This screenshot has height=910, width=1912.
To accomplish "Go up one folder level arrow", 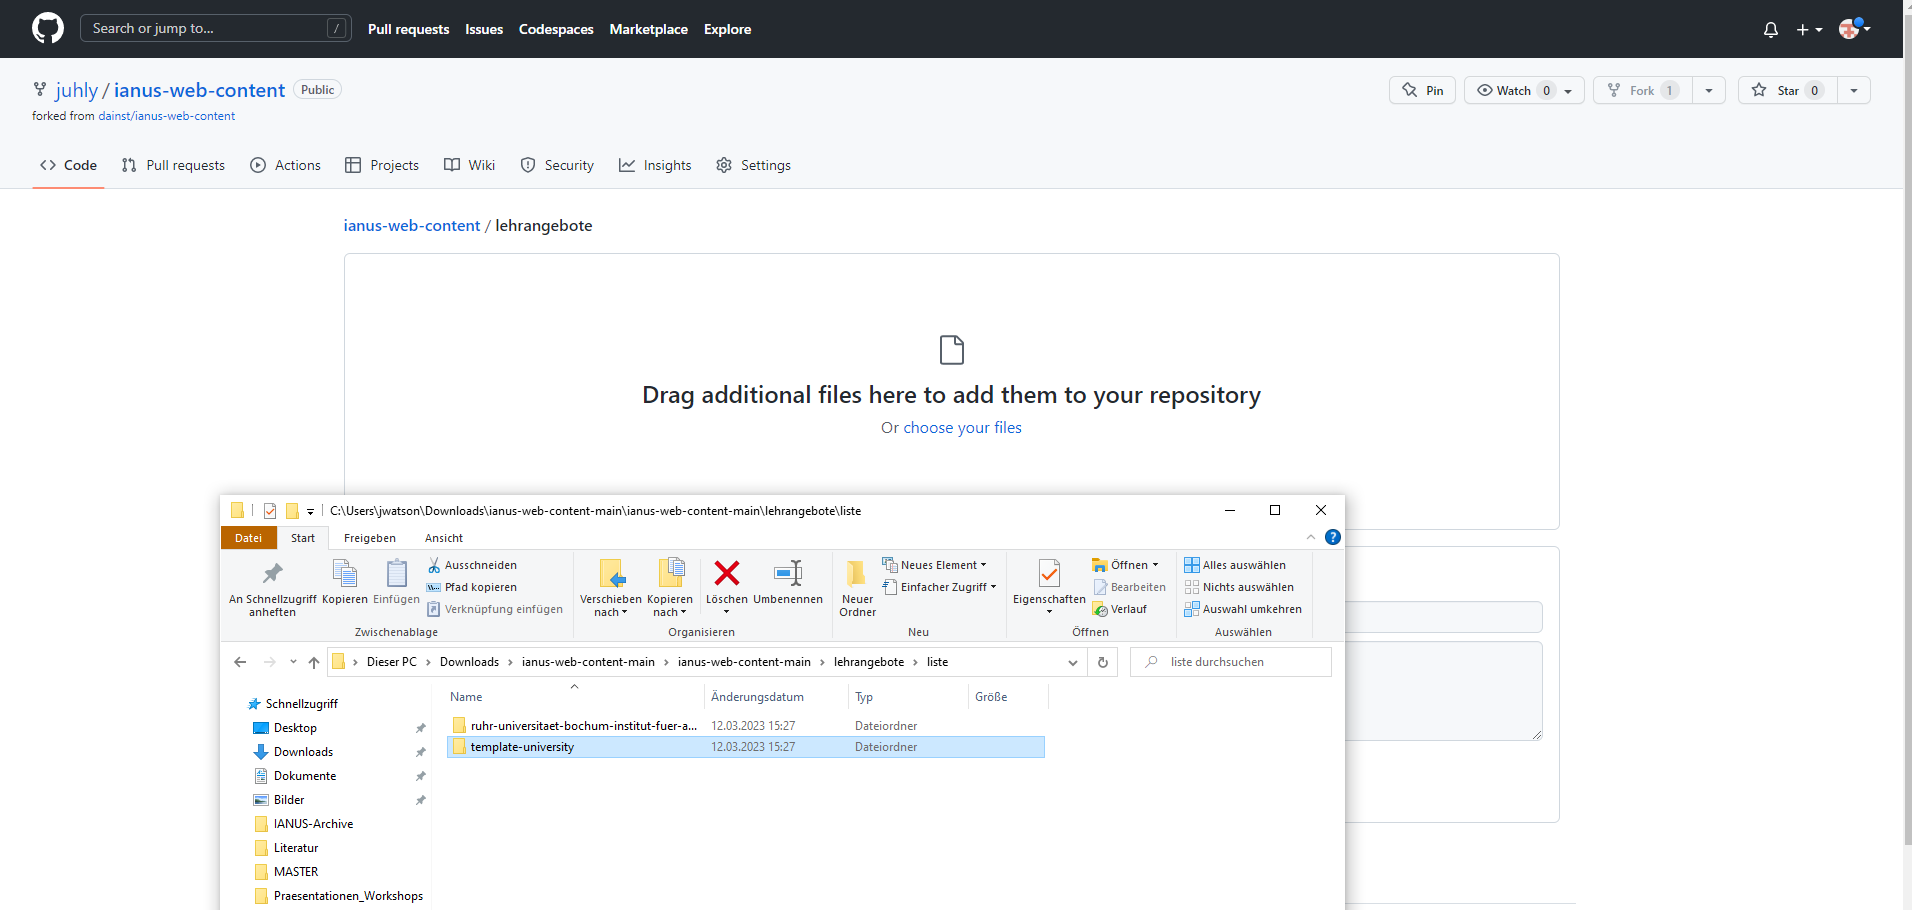I will click(x=314, y=662).
